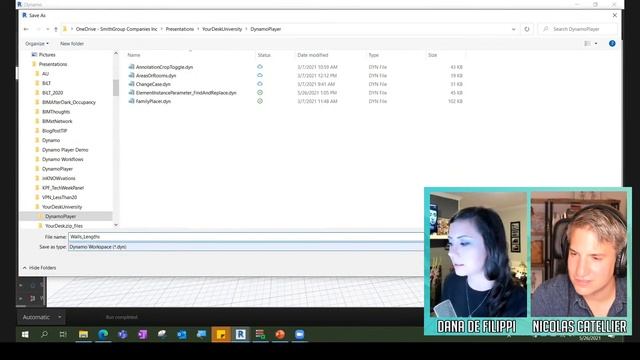This screenshot has width=640, height=360.
Task: Click the synced status icon for FamilyPlacer.dyn
Action: tap(260, 101)
